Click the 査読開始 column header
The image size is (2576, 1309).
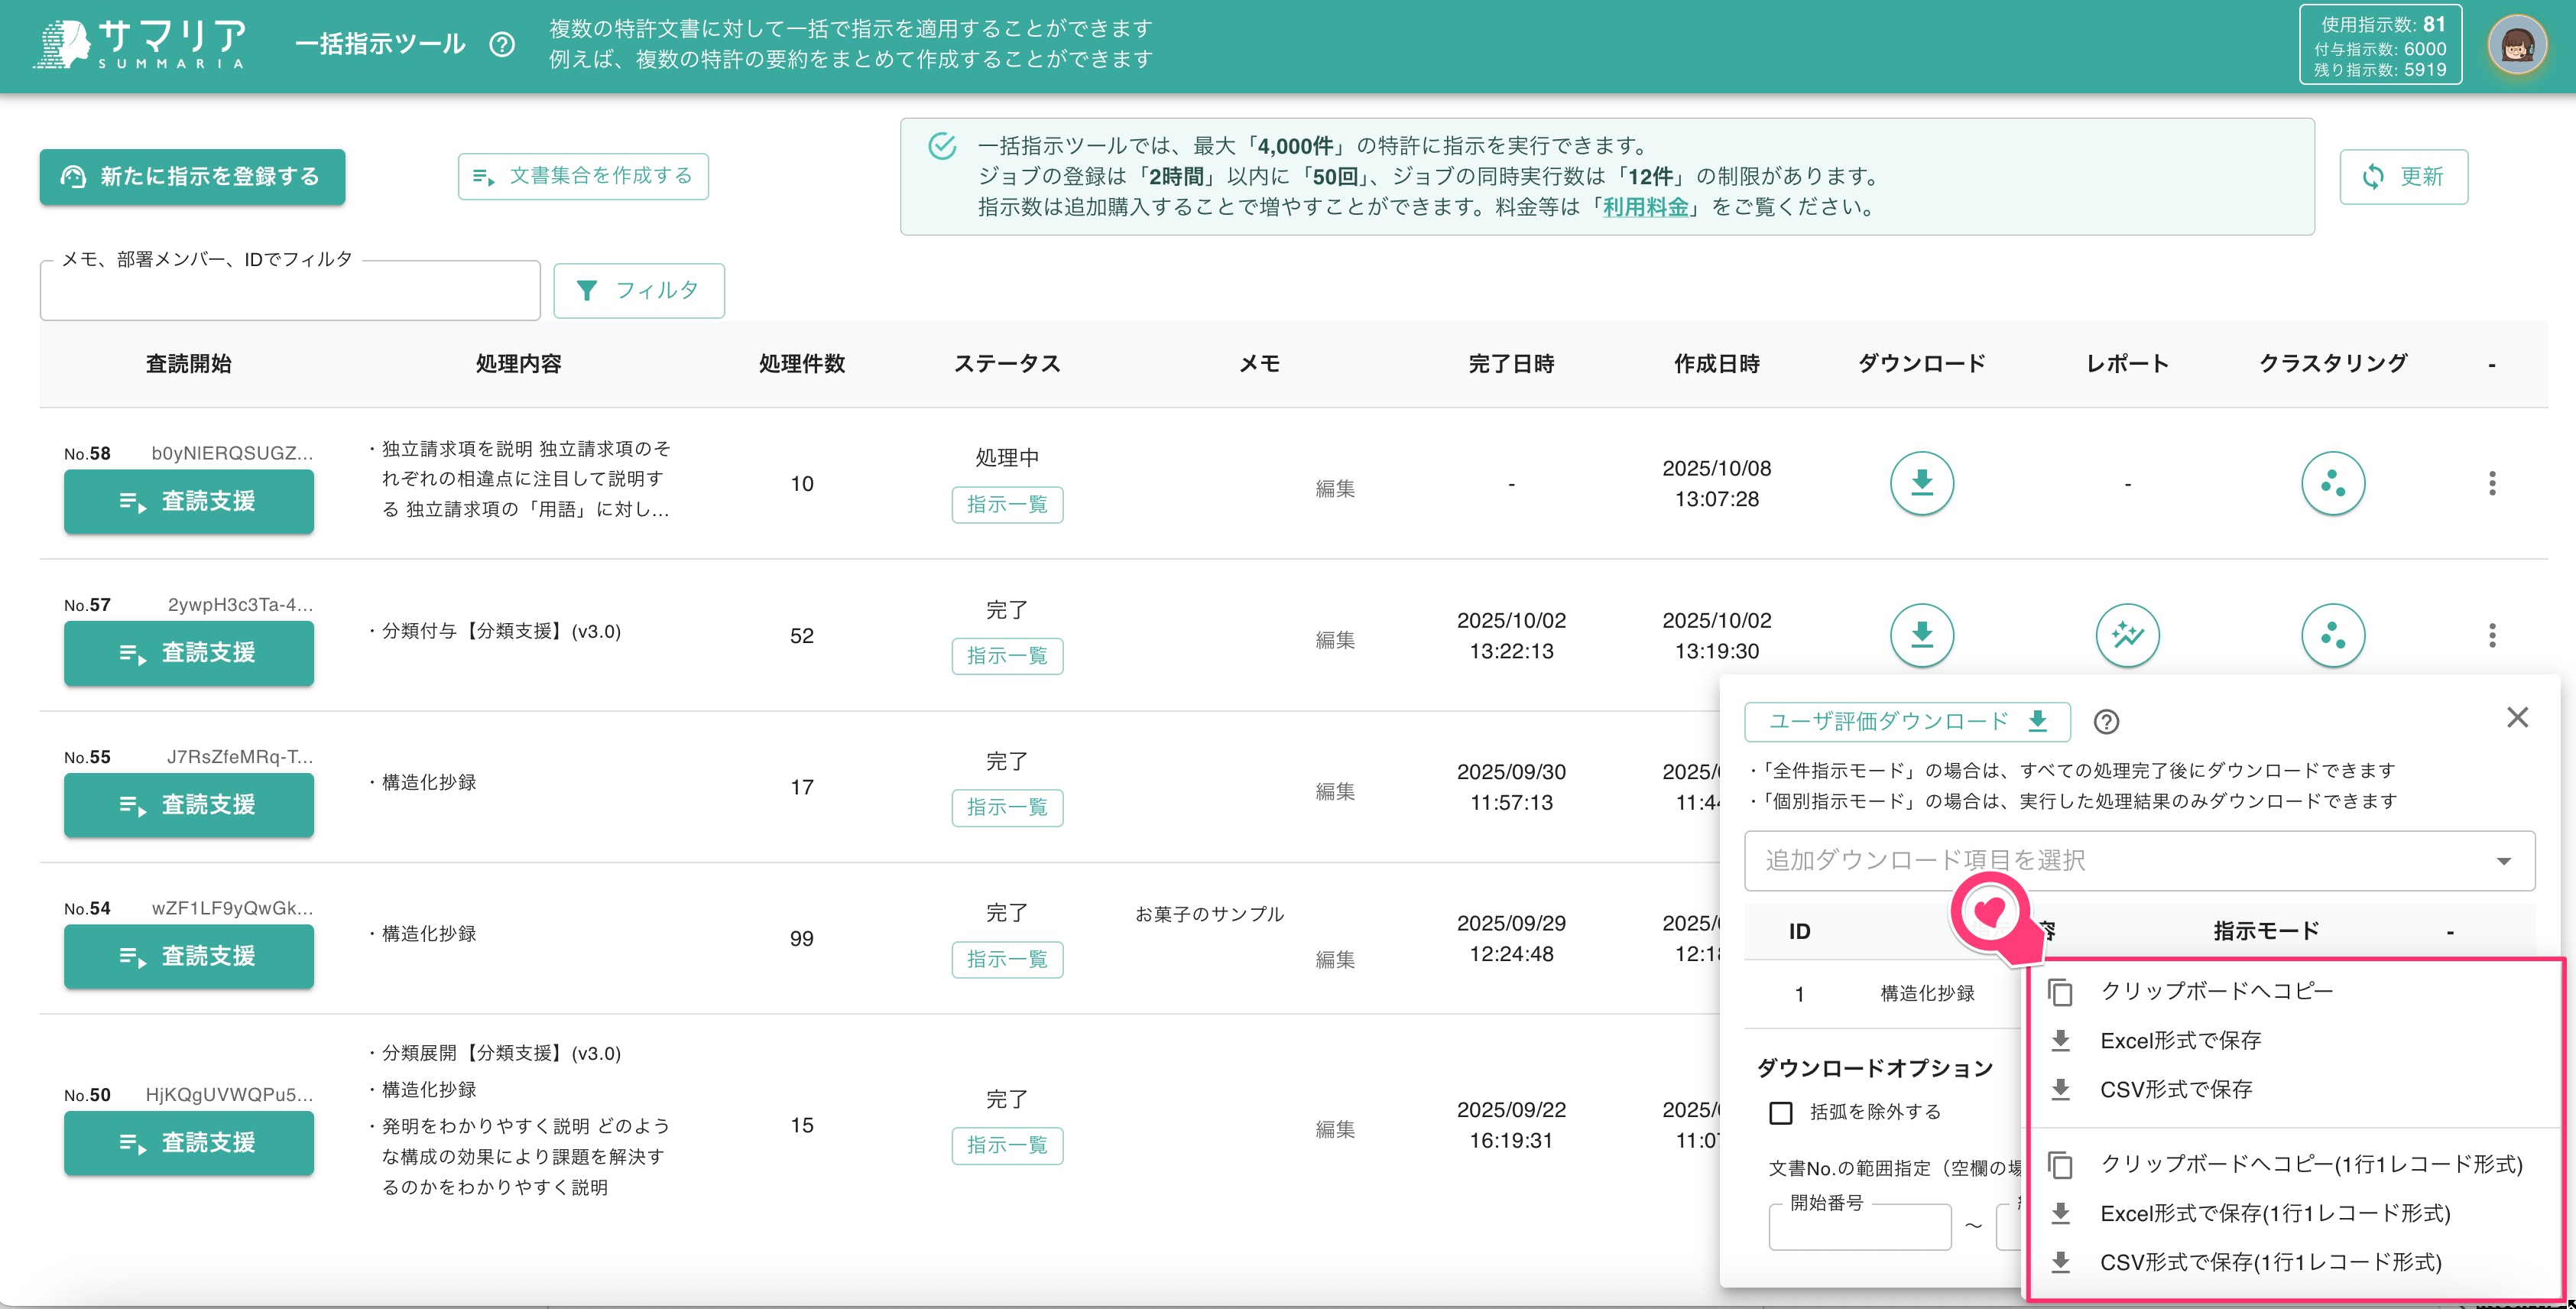[189, 364]
